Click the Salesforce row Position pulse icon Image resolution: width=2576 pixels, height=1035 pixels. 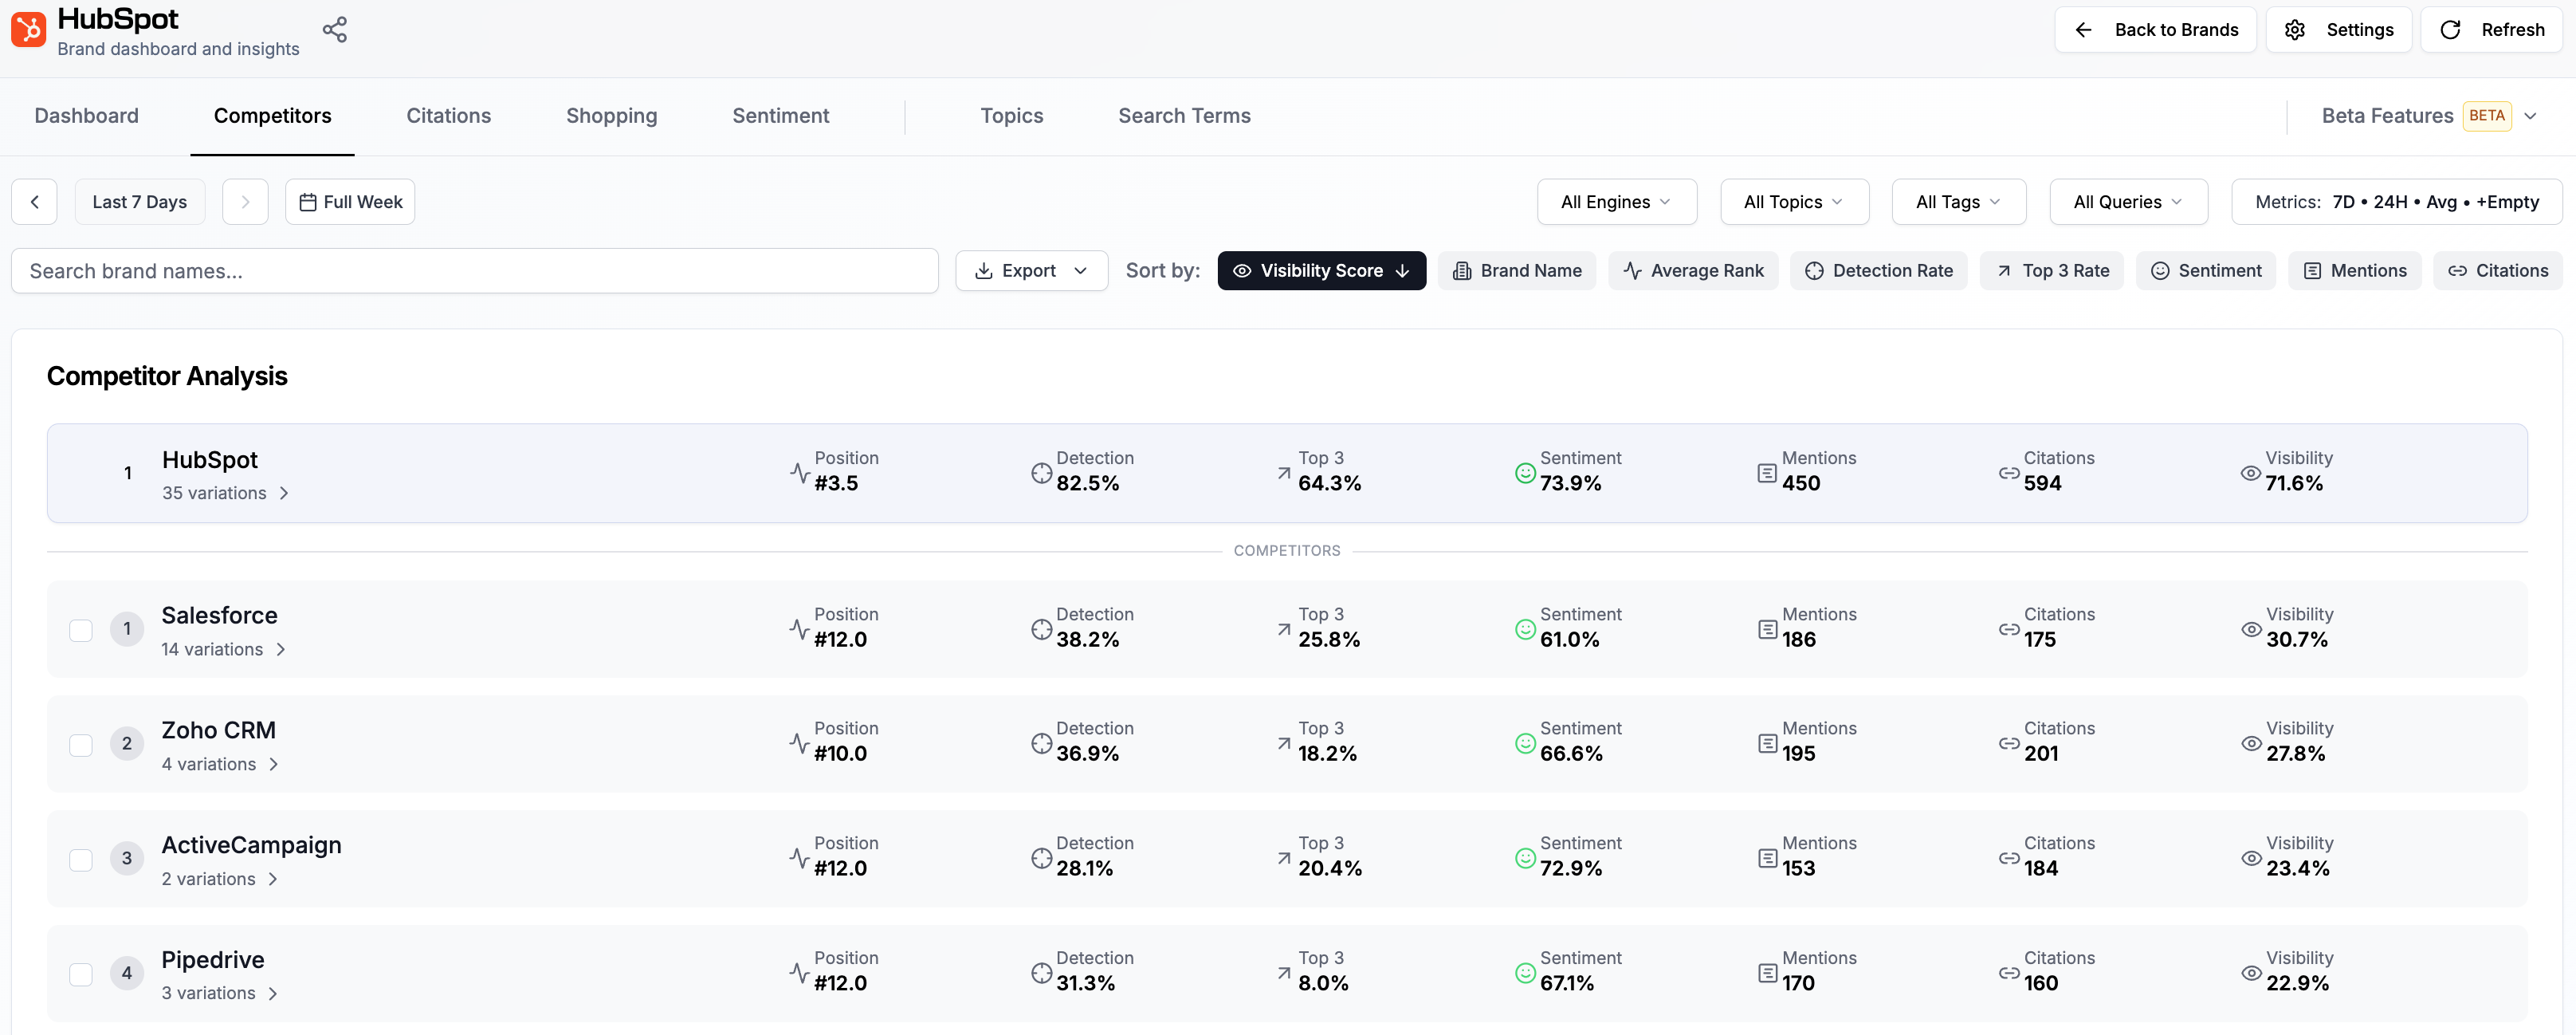(799, 629)
